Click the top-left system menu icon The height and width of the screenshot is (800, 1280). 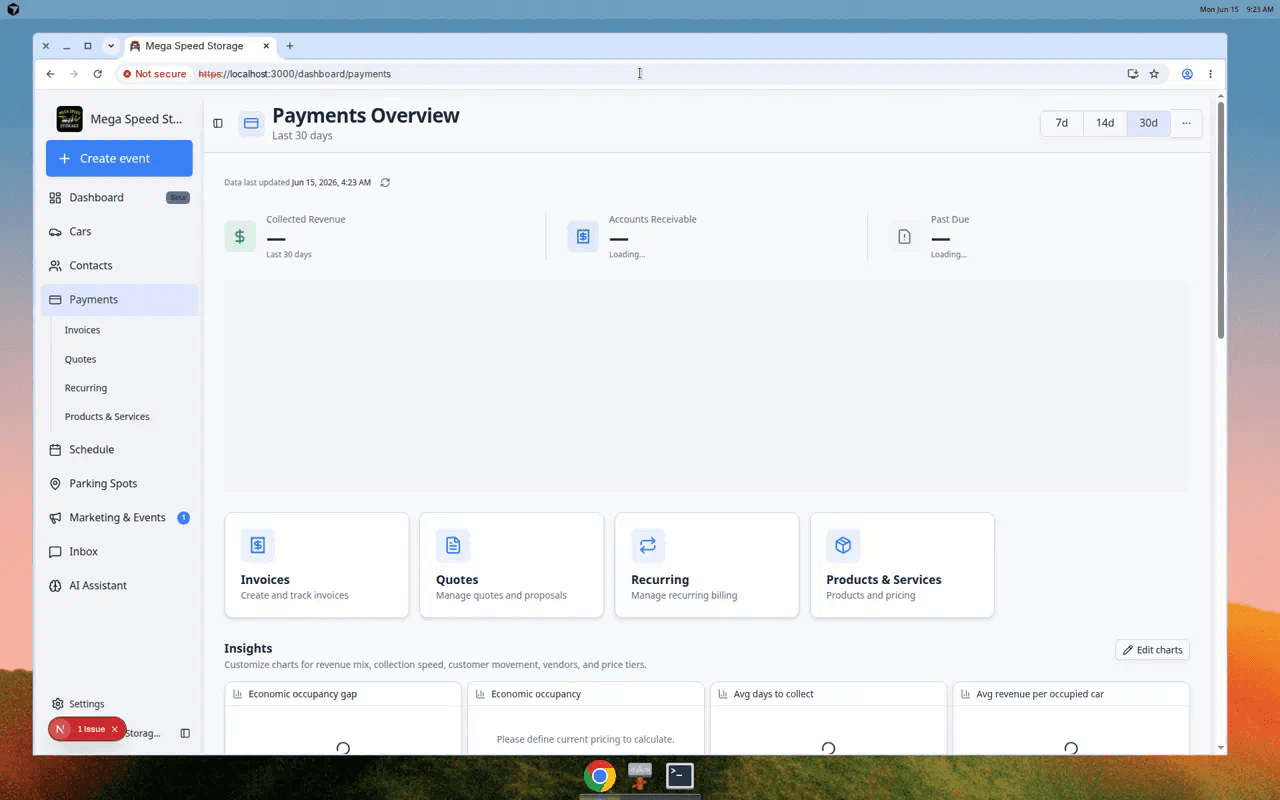(13, 9)
